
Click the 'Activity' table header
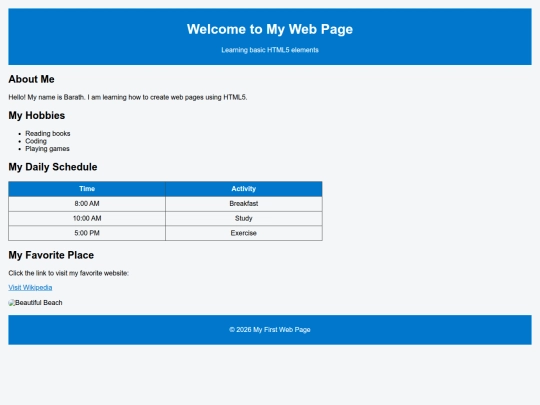pos(244,189)
